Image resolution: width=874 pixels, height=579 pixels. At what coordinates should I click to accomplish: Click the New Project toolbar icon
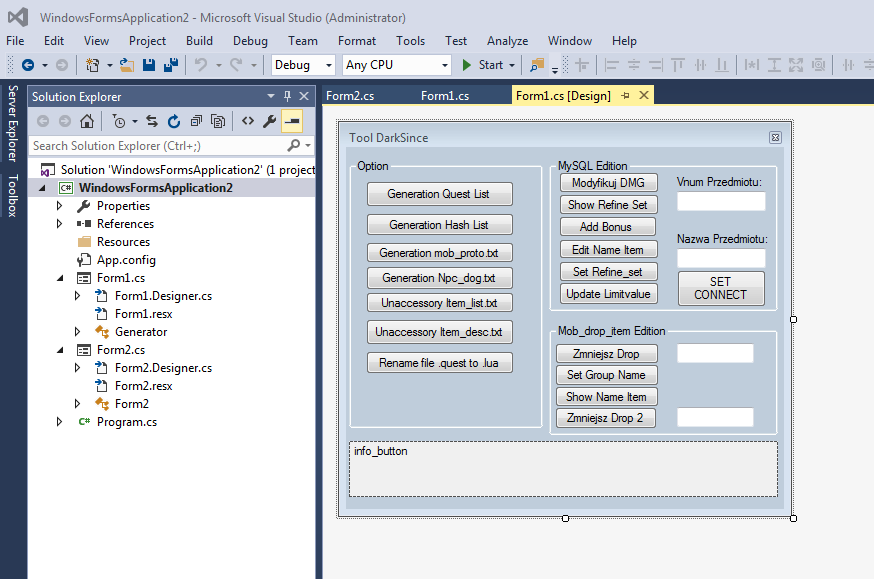93,65
